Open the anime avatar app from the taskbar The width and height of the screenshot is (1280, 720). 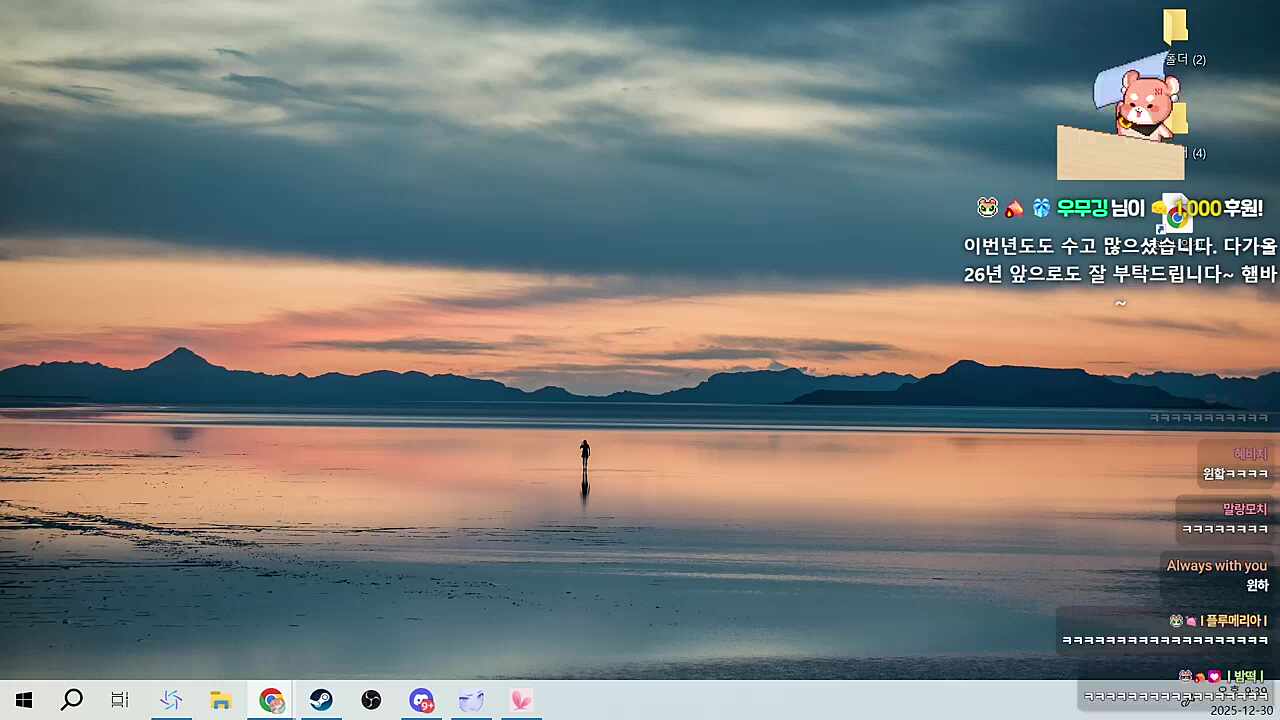point(470,700)
